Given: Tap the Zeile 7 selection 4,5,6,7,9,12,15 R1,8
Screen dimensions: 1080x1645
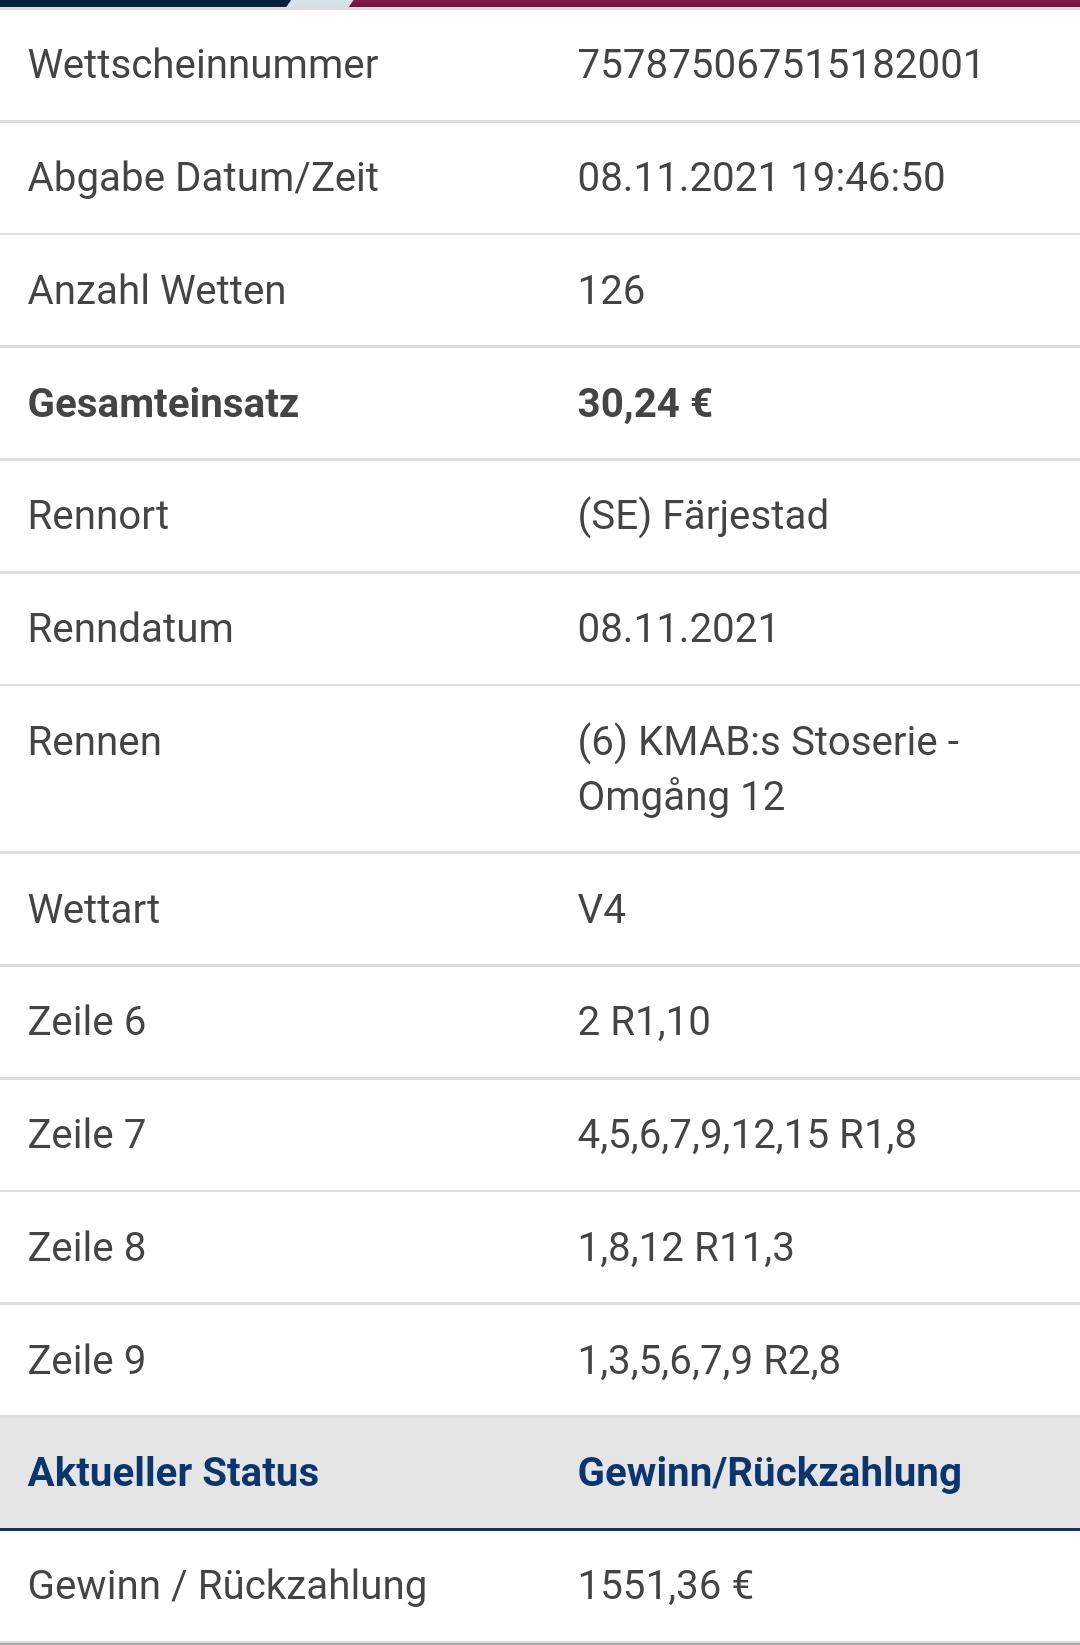Looking at the screenshot, I should (747, 1135).
